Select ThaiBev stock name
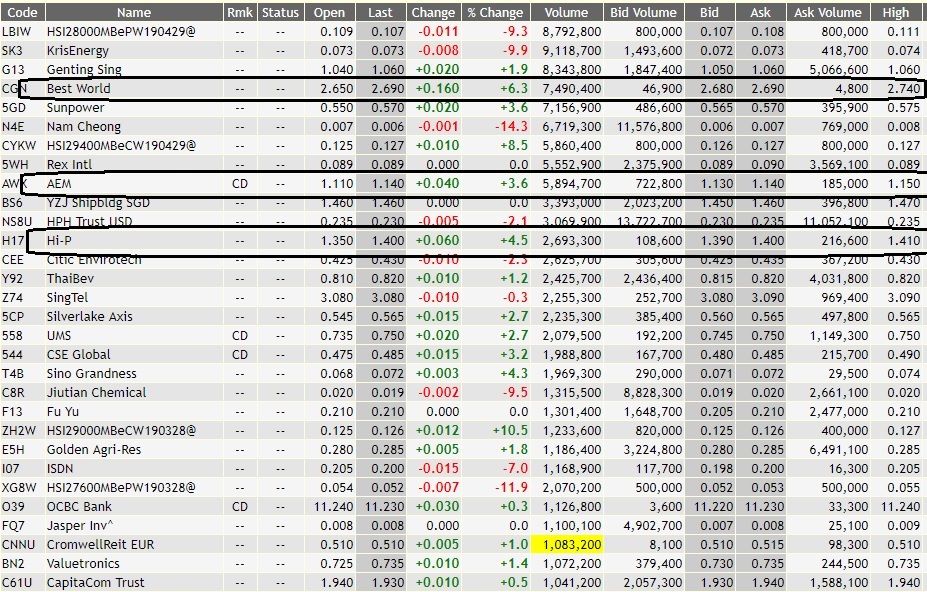This screenshot has height=592, width=927. pos(70,279)
